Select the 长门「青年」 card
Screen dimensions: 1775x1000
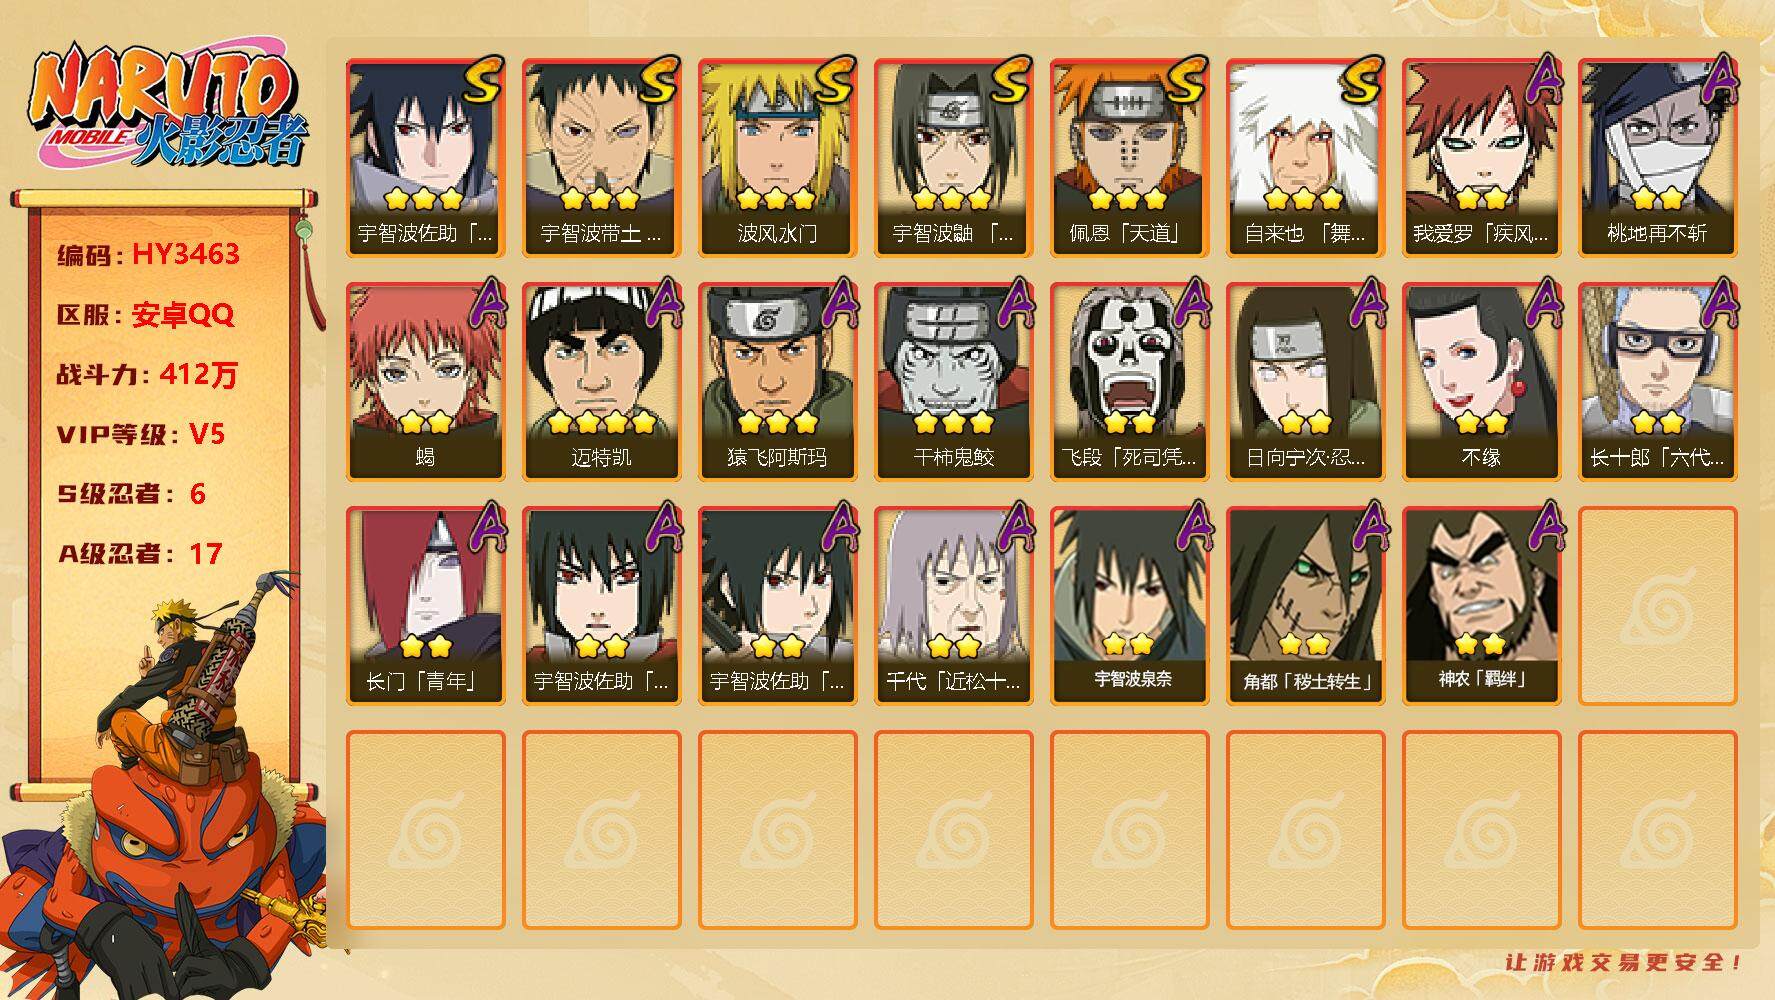[x=425, y=605]
